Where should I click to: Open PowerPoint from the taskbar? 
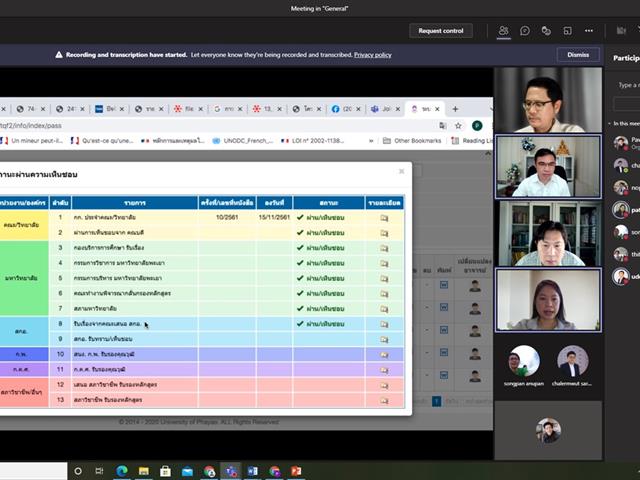(296, 471)
